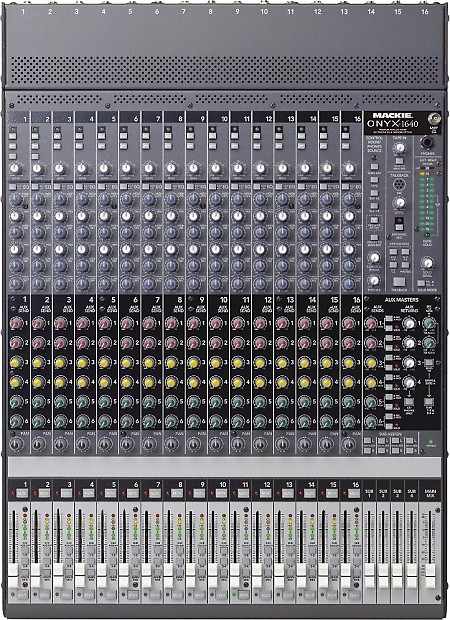
Task: Click the yellow Aux 3 knob on channel 9
Action: (193, 363)
